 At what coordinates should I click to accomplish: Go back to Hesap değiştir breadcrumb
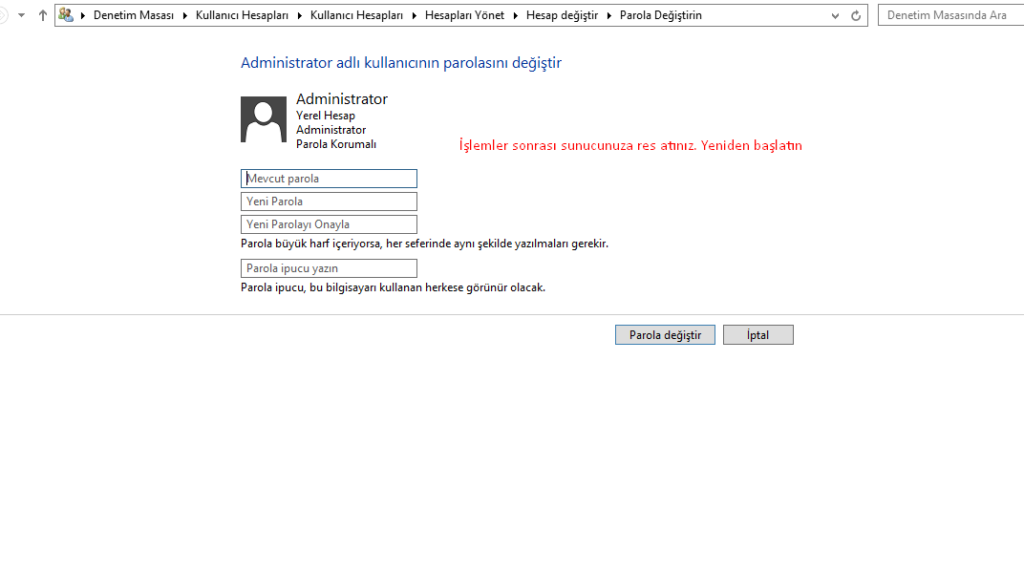tap(562, 15)
